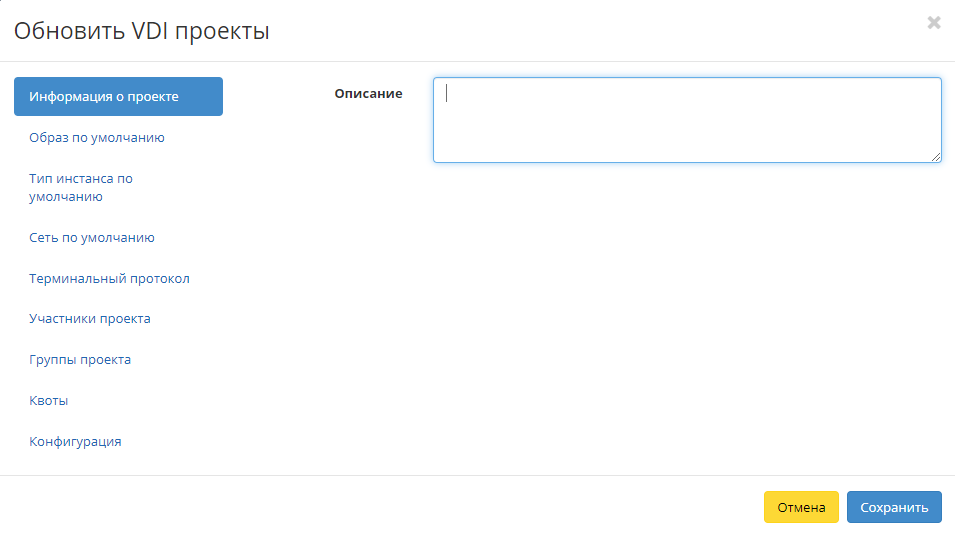Focus the Описание text area

coord(687,120)
